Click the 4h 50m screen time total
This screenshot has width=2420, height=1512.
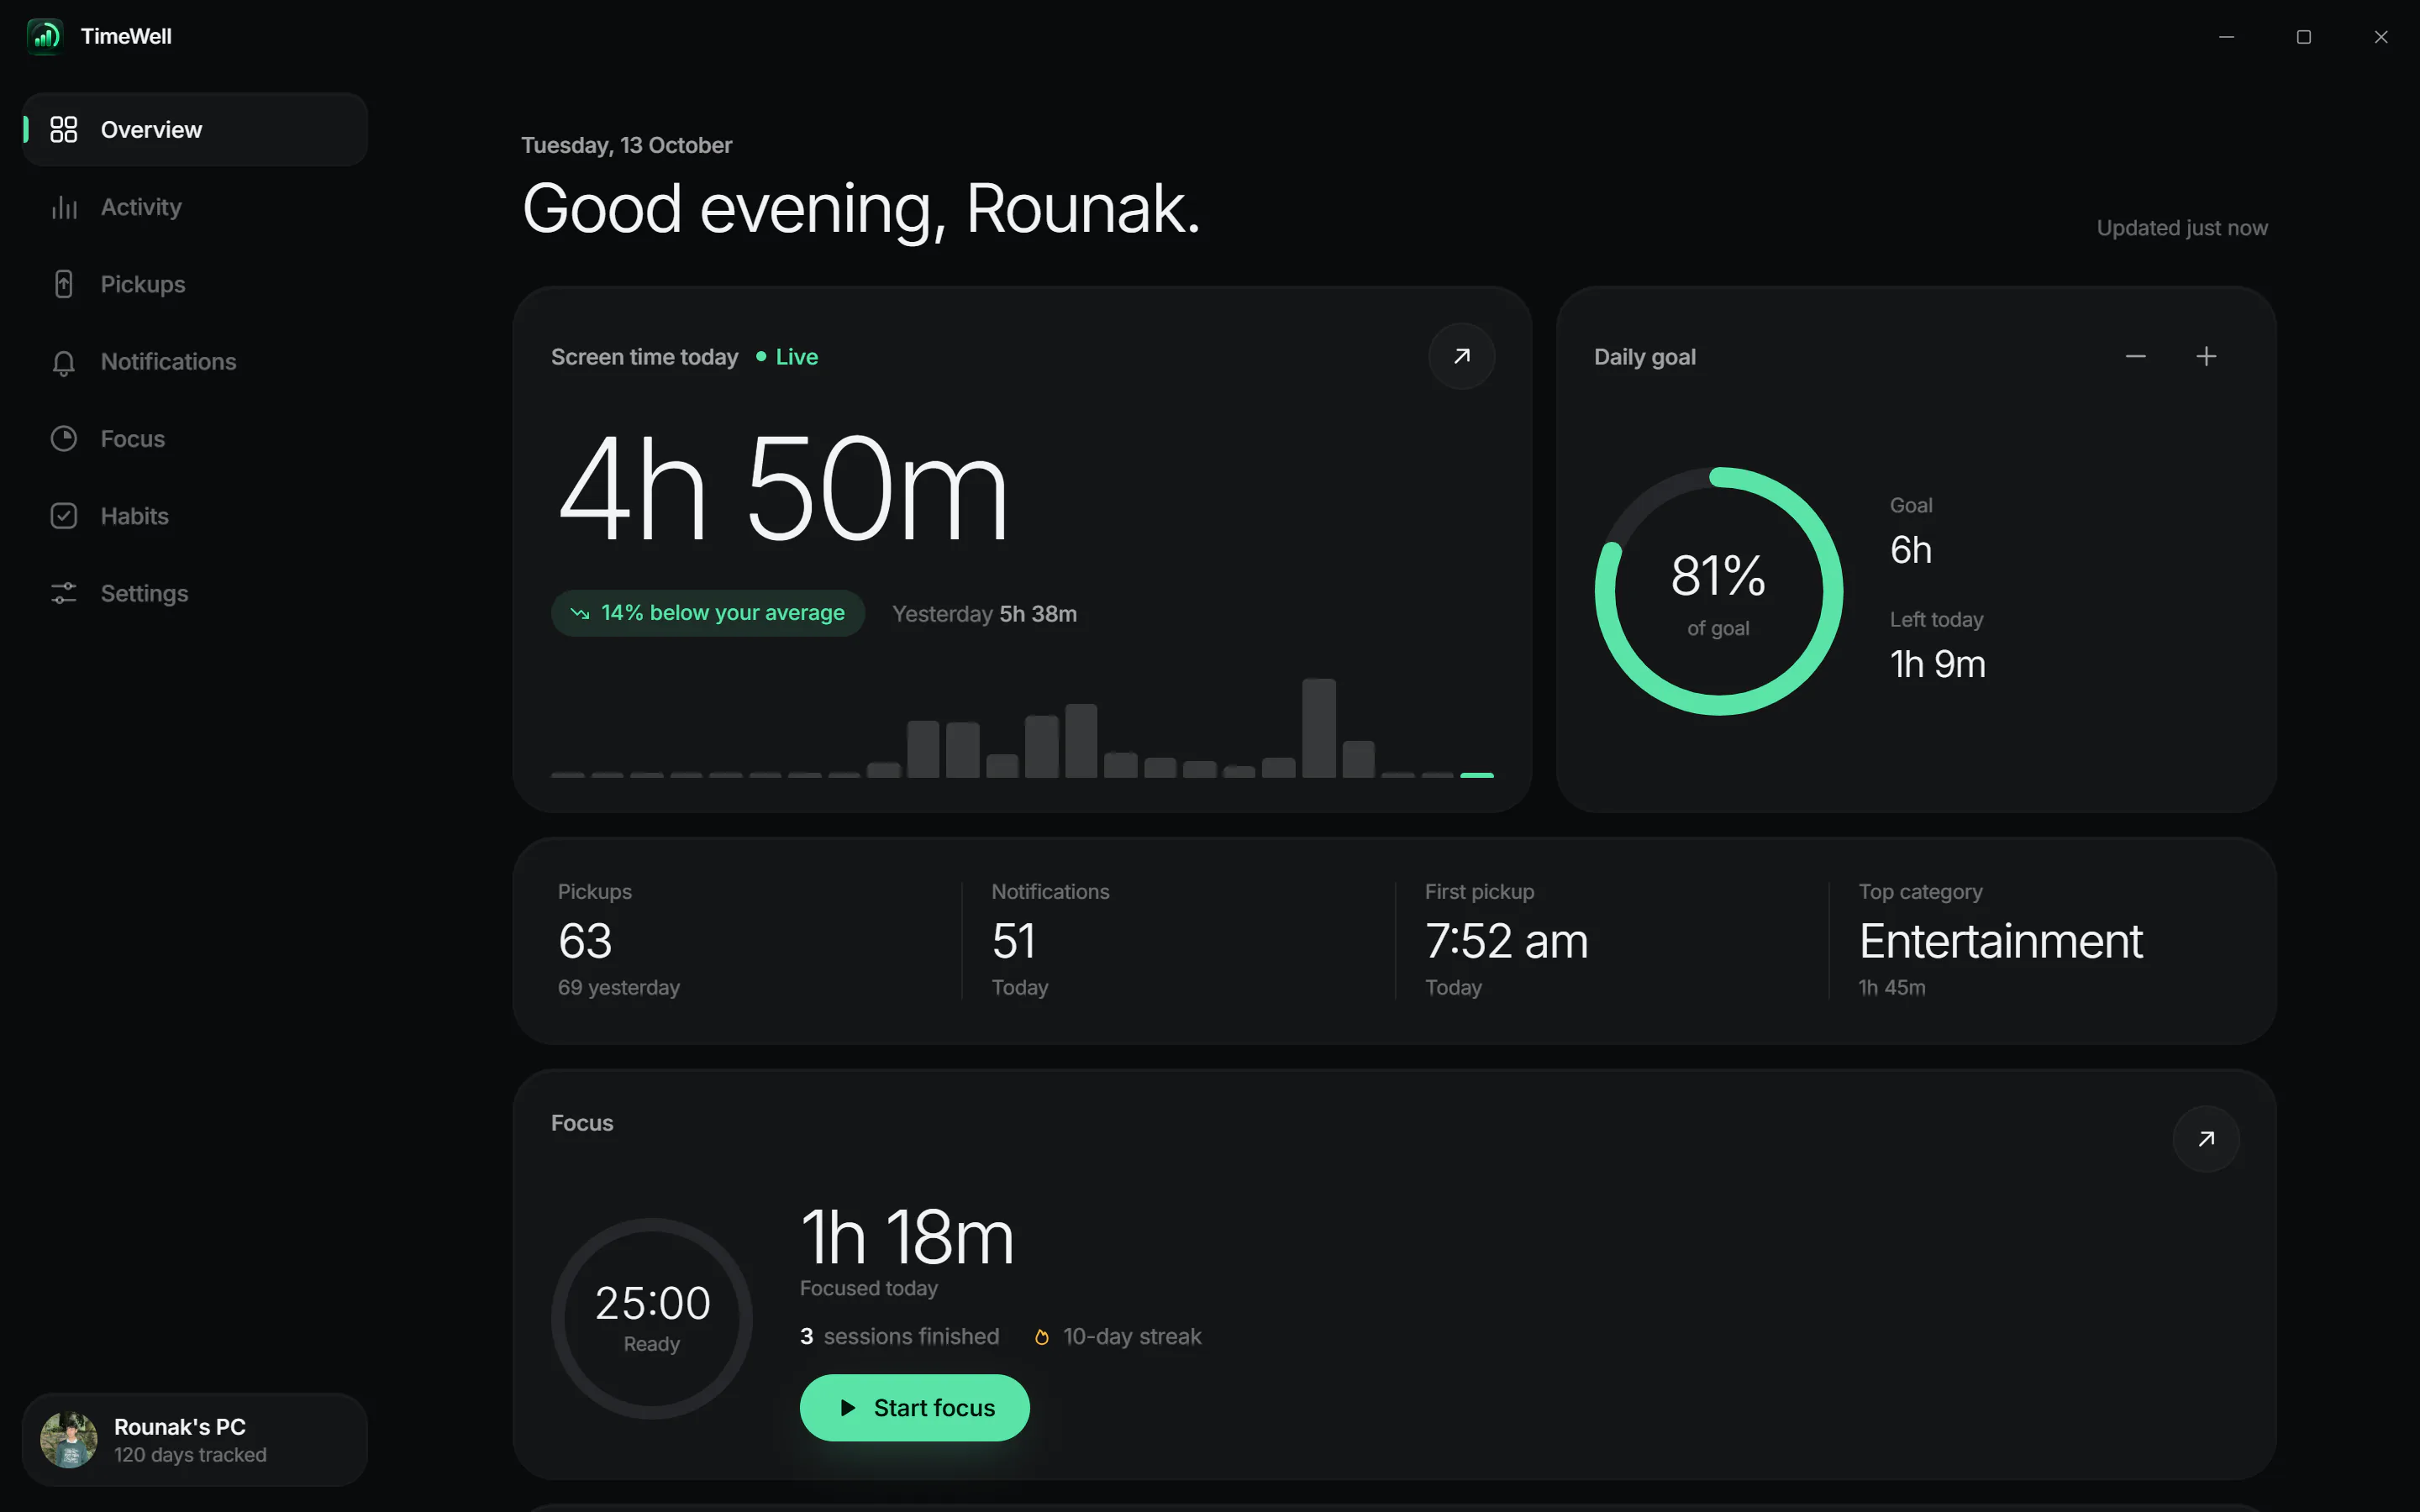[782, 489]
